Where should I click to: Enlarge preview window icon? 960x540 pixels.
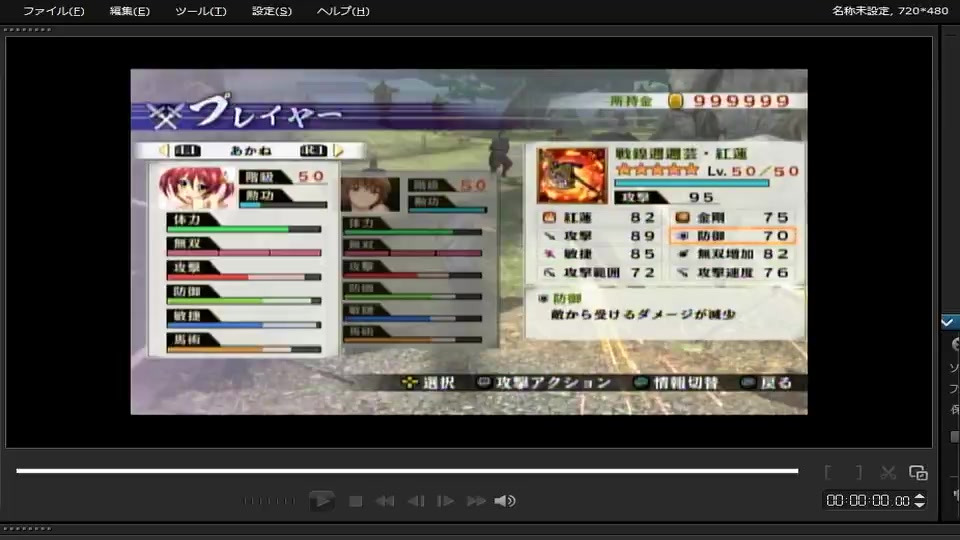(x=918, y=472)
